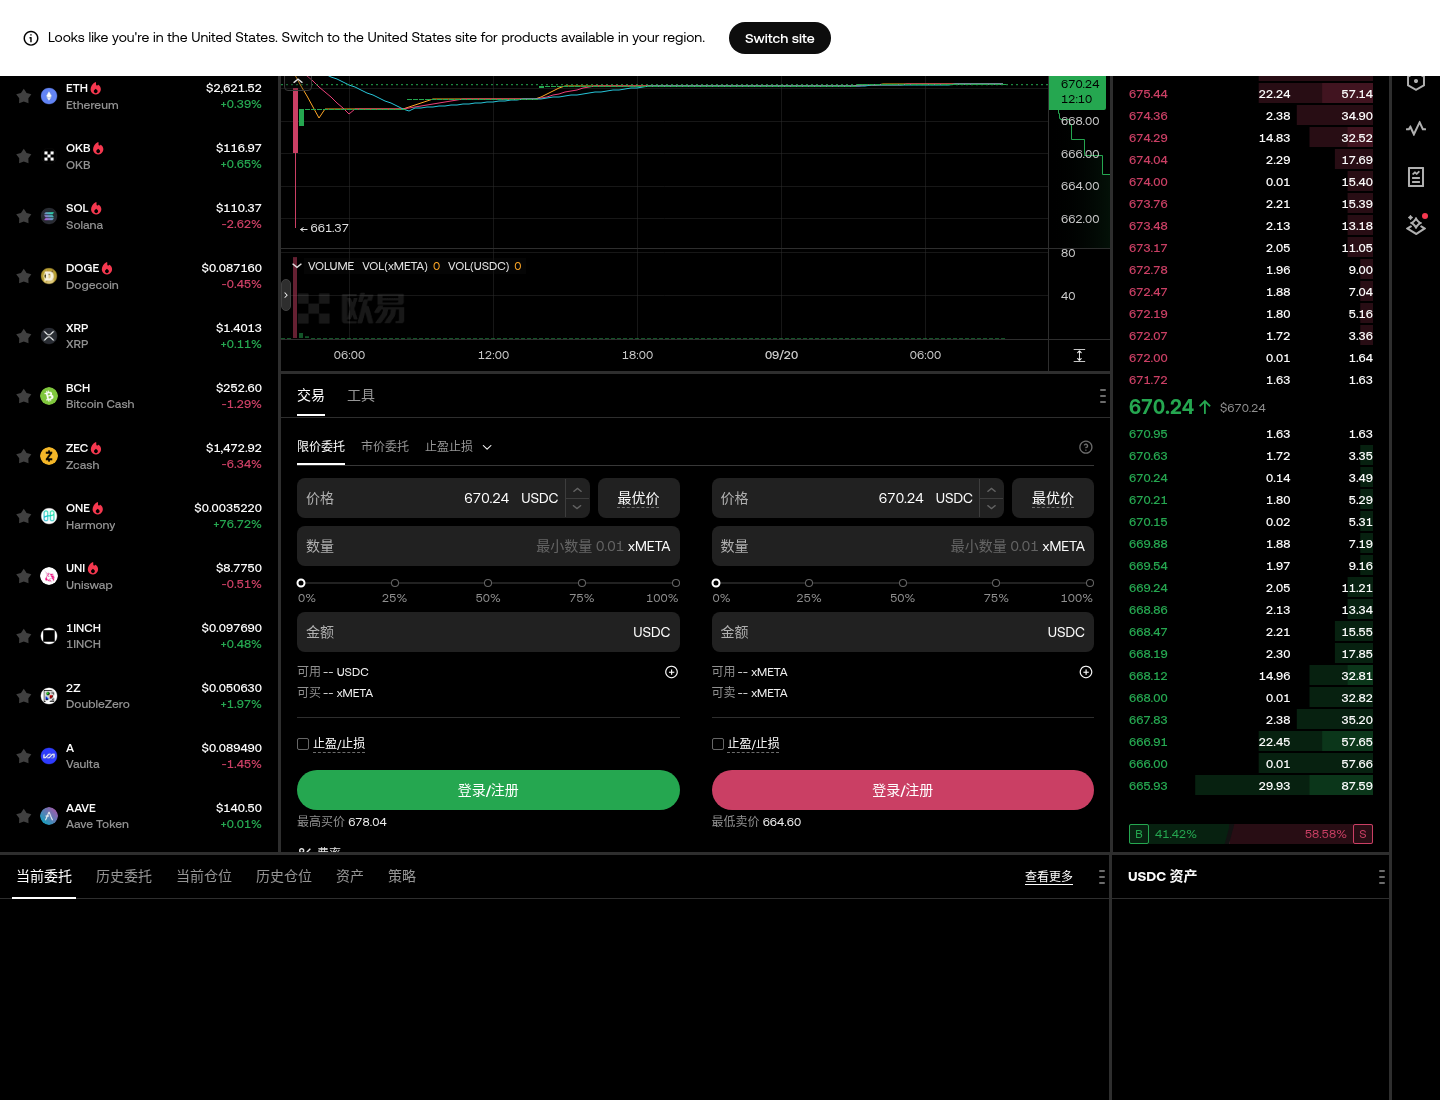Open the activity pulse icon in right sidebar
The height and width of the screenshot is (1100, 1440).
(1416, 128)
